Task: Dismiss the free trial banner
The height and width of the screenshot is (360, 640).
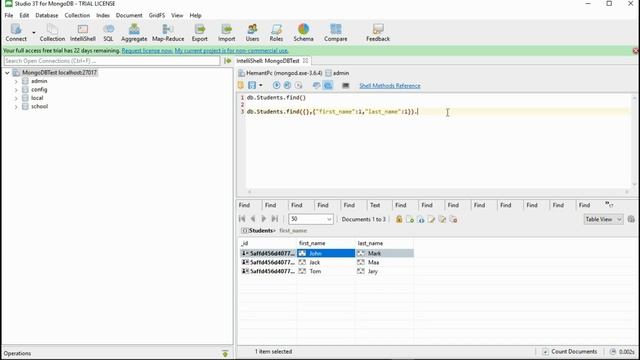Action: click(636, 51)
